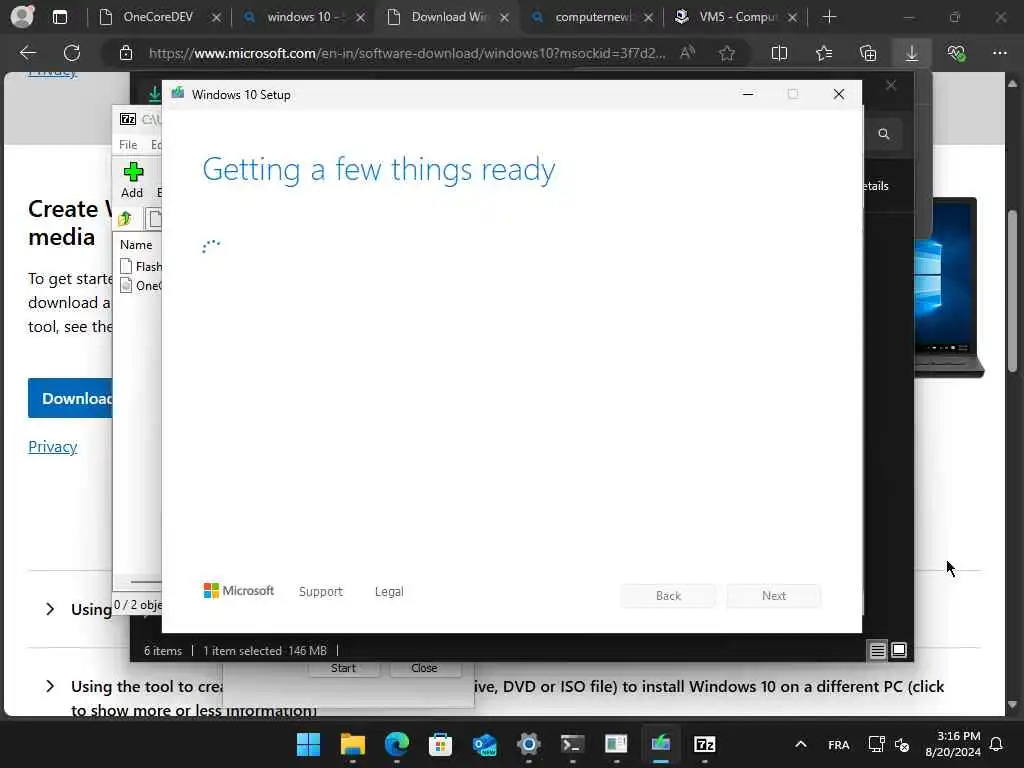Open the Privacy link below Download
Image resolution: width=1024 pixels, height=768 pixels.
[53, 447]
